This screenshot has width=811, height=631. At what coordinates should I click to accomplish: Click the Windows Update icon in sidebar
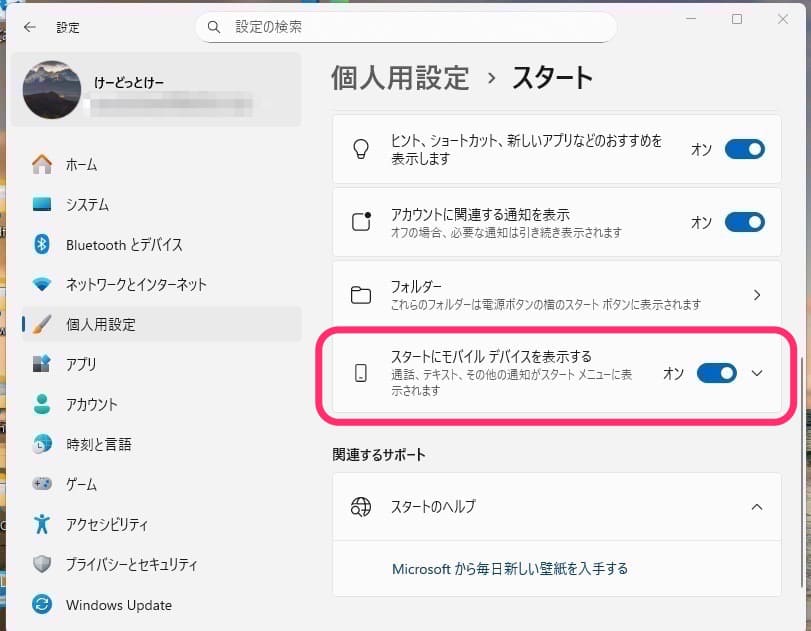click(x=42, y=604)
